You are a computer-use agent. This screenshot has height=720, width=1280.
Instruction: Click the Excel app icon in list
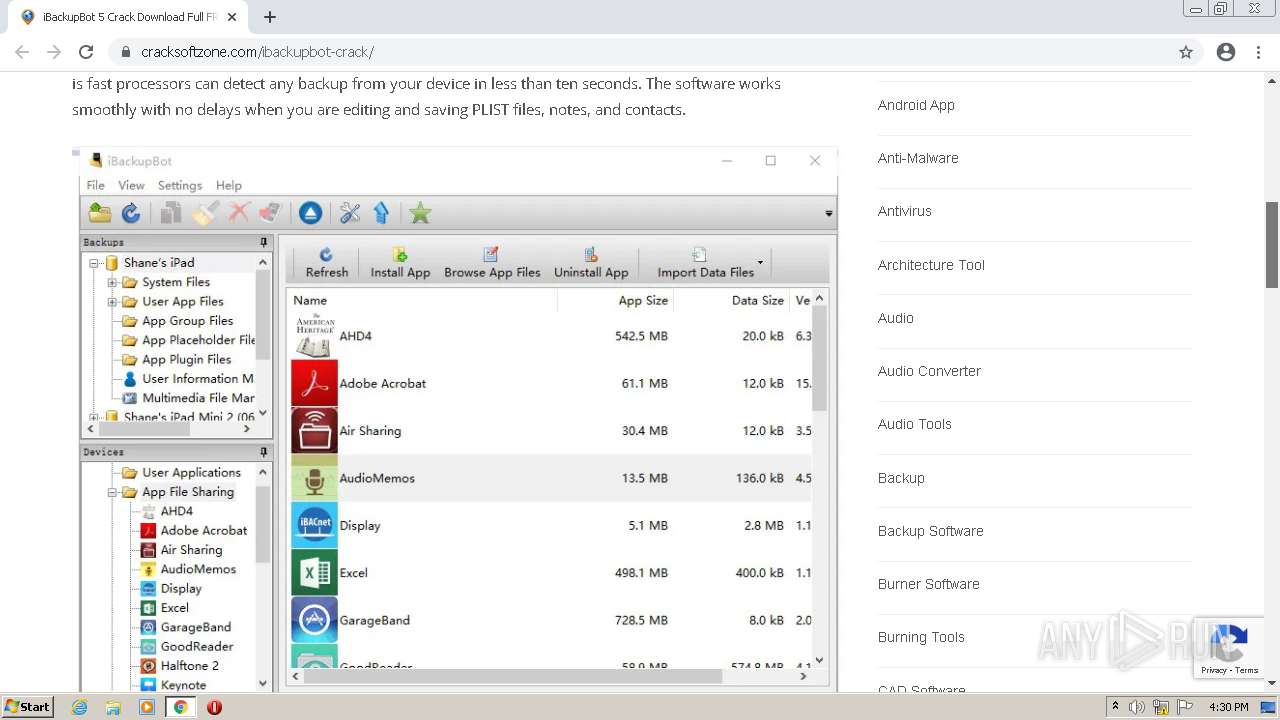314,573
